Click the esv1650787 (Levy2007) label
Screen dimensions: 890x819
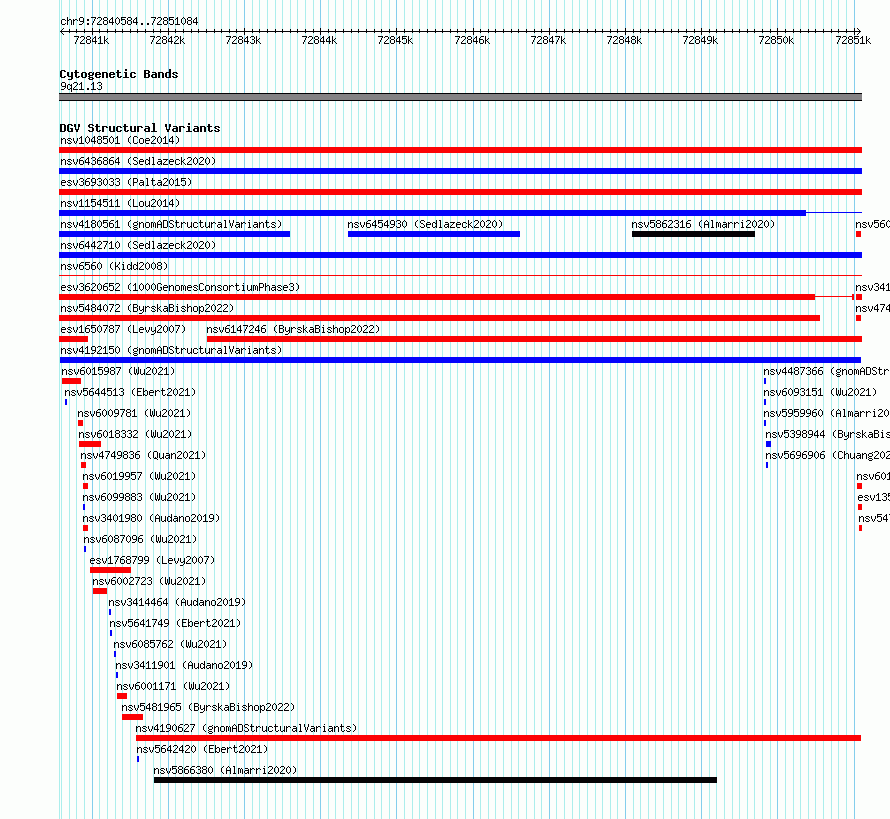tap(123, 329)
